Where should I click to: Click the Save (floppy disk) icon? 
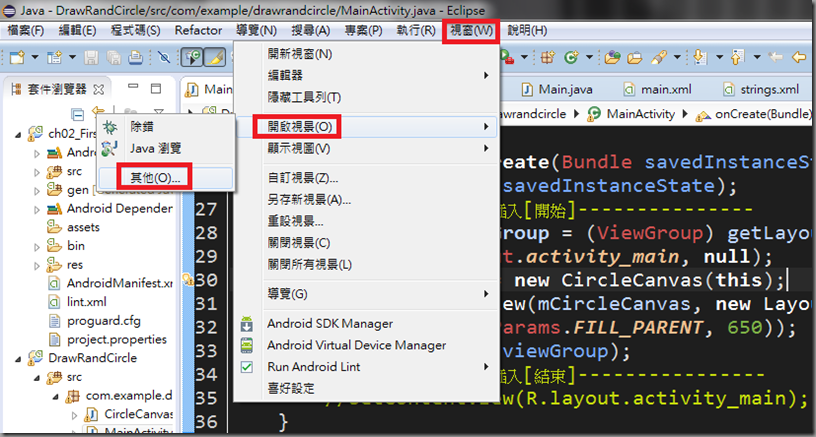click(91, 57)
